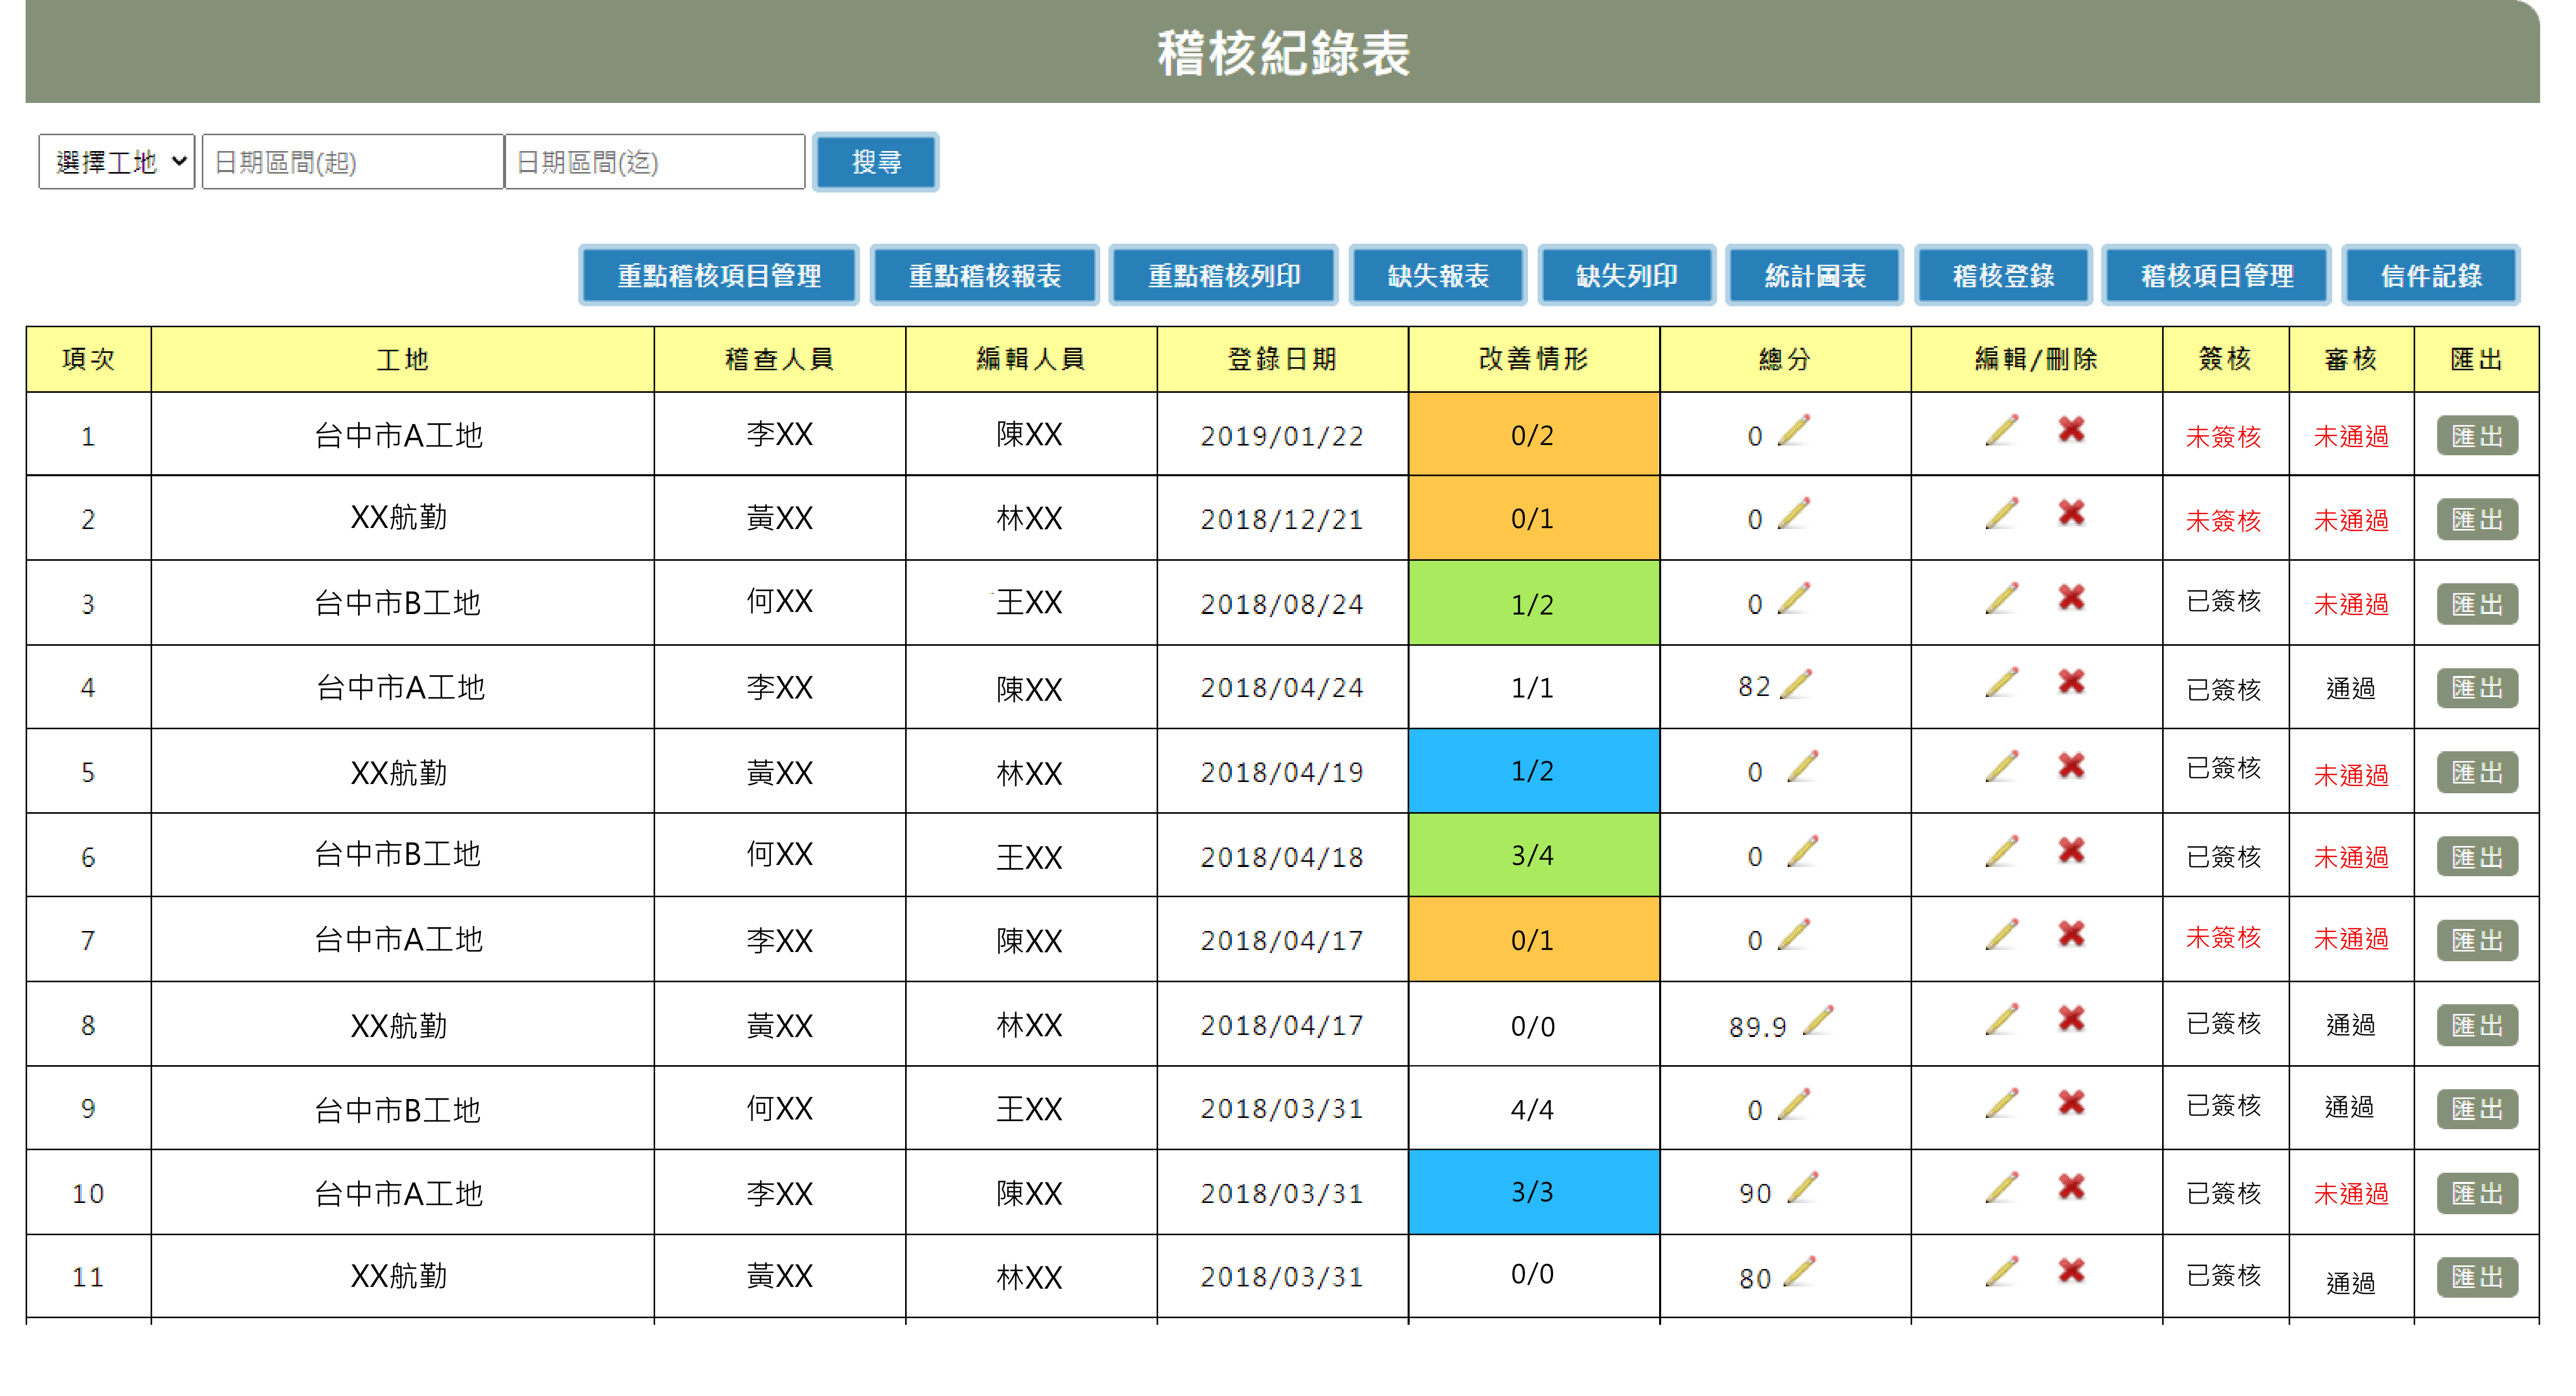Screen dimensions: 2576x1396
Task: Click the blue 1/2 status cell in row 5
Action: 1533,771
